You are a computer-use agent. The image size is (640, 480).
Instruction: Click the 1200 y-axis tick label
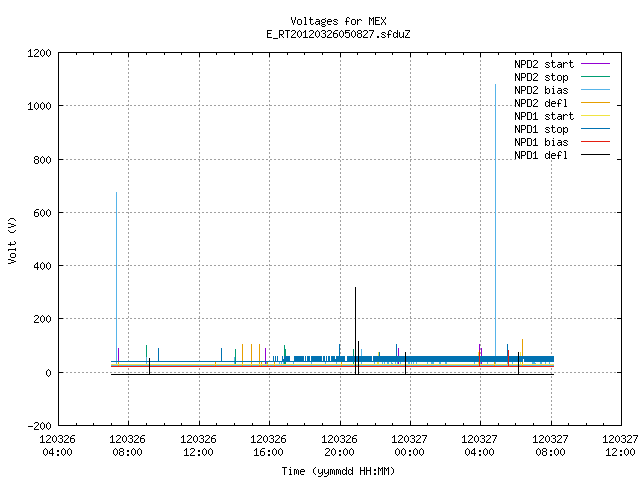39,53
